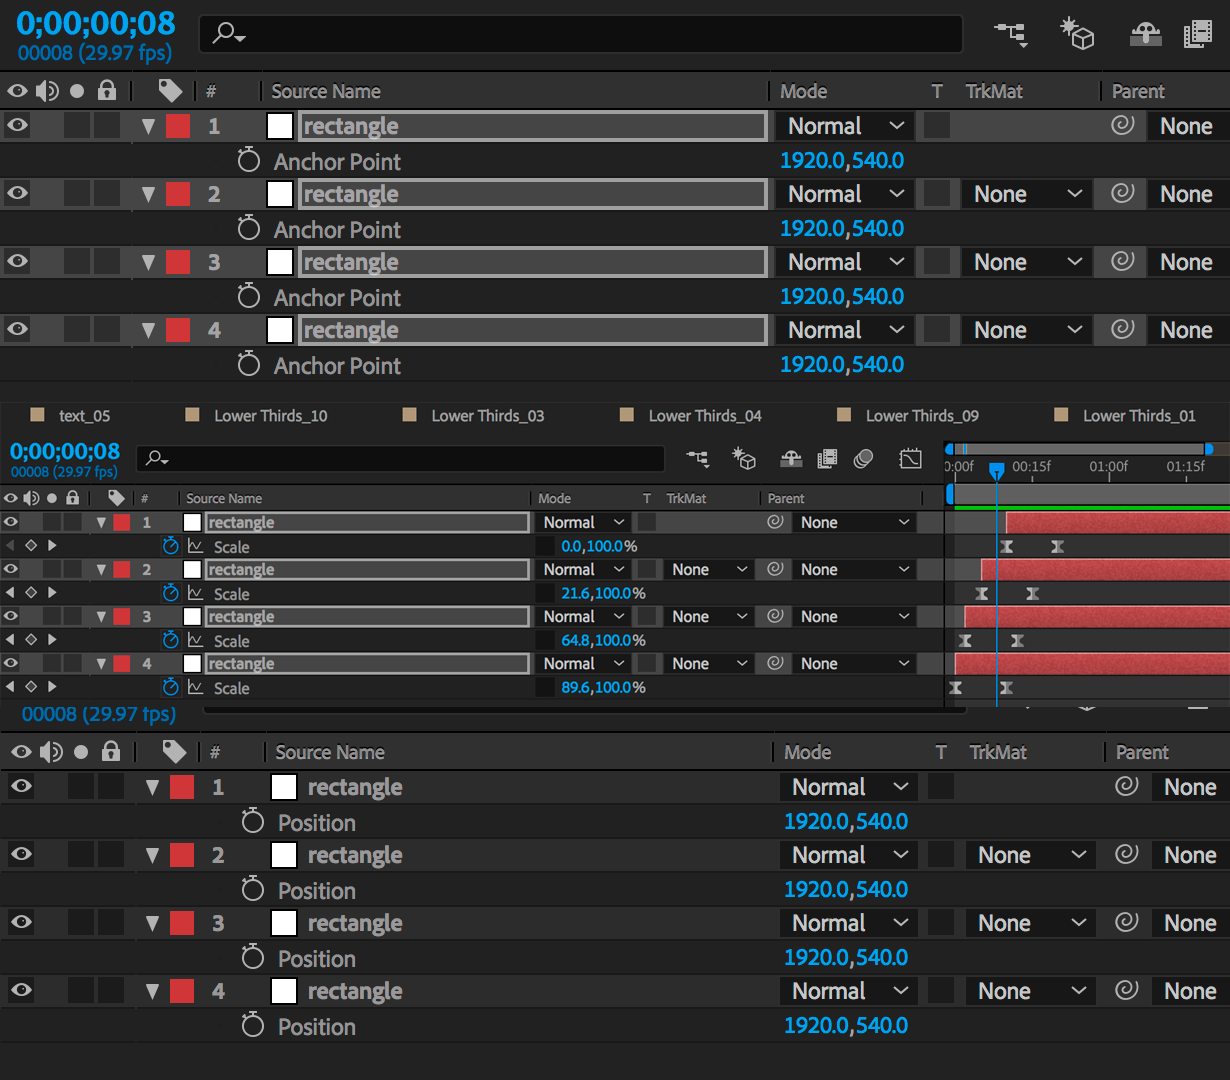Hide layer 1 with eye icon in Anchor Point panel
1230x1080 pixels.
(17, 125)
